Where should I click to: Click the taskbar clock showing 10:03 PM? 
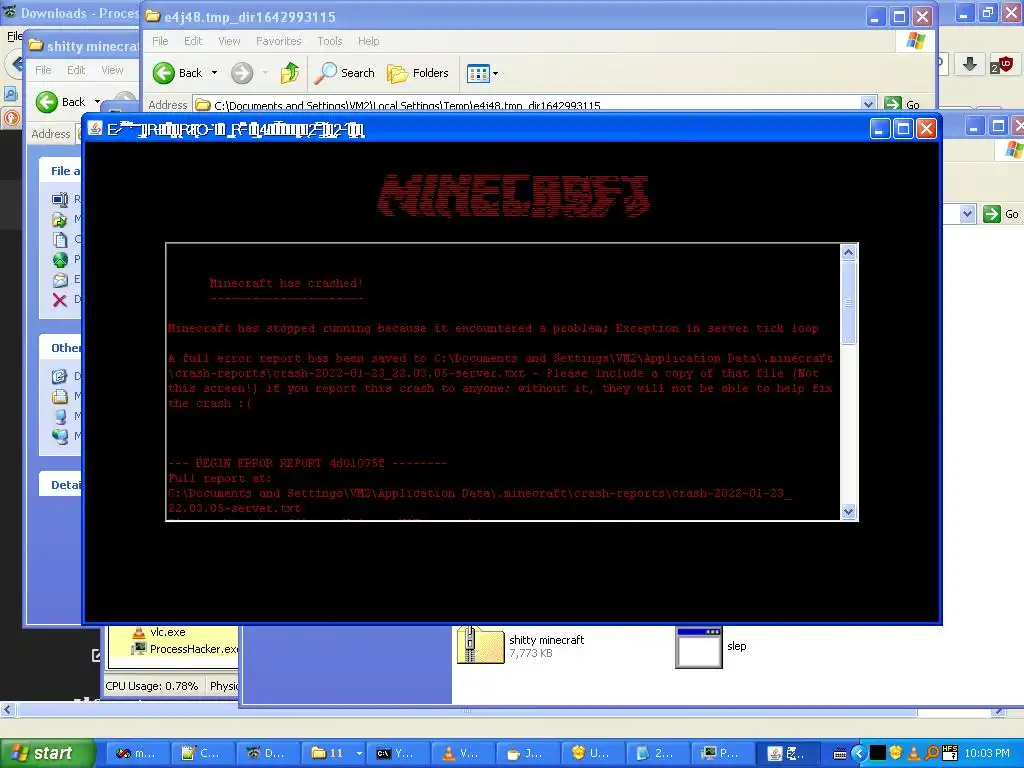pyautogui.click(x=987, y=754)
